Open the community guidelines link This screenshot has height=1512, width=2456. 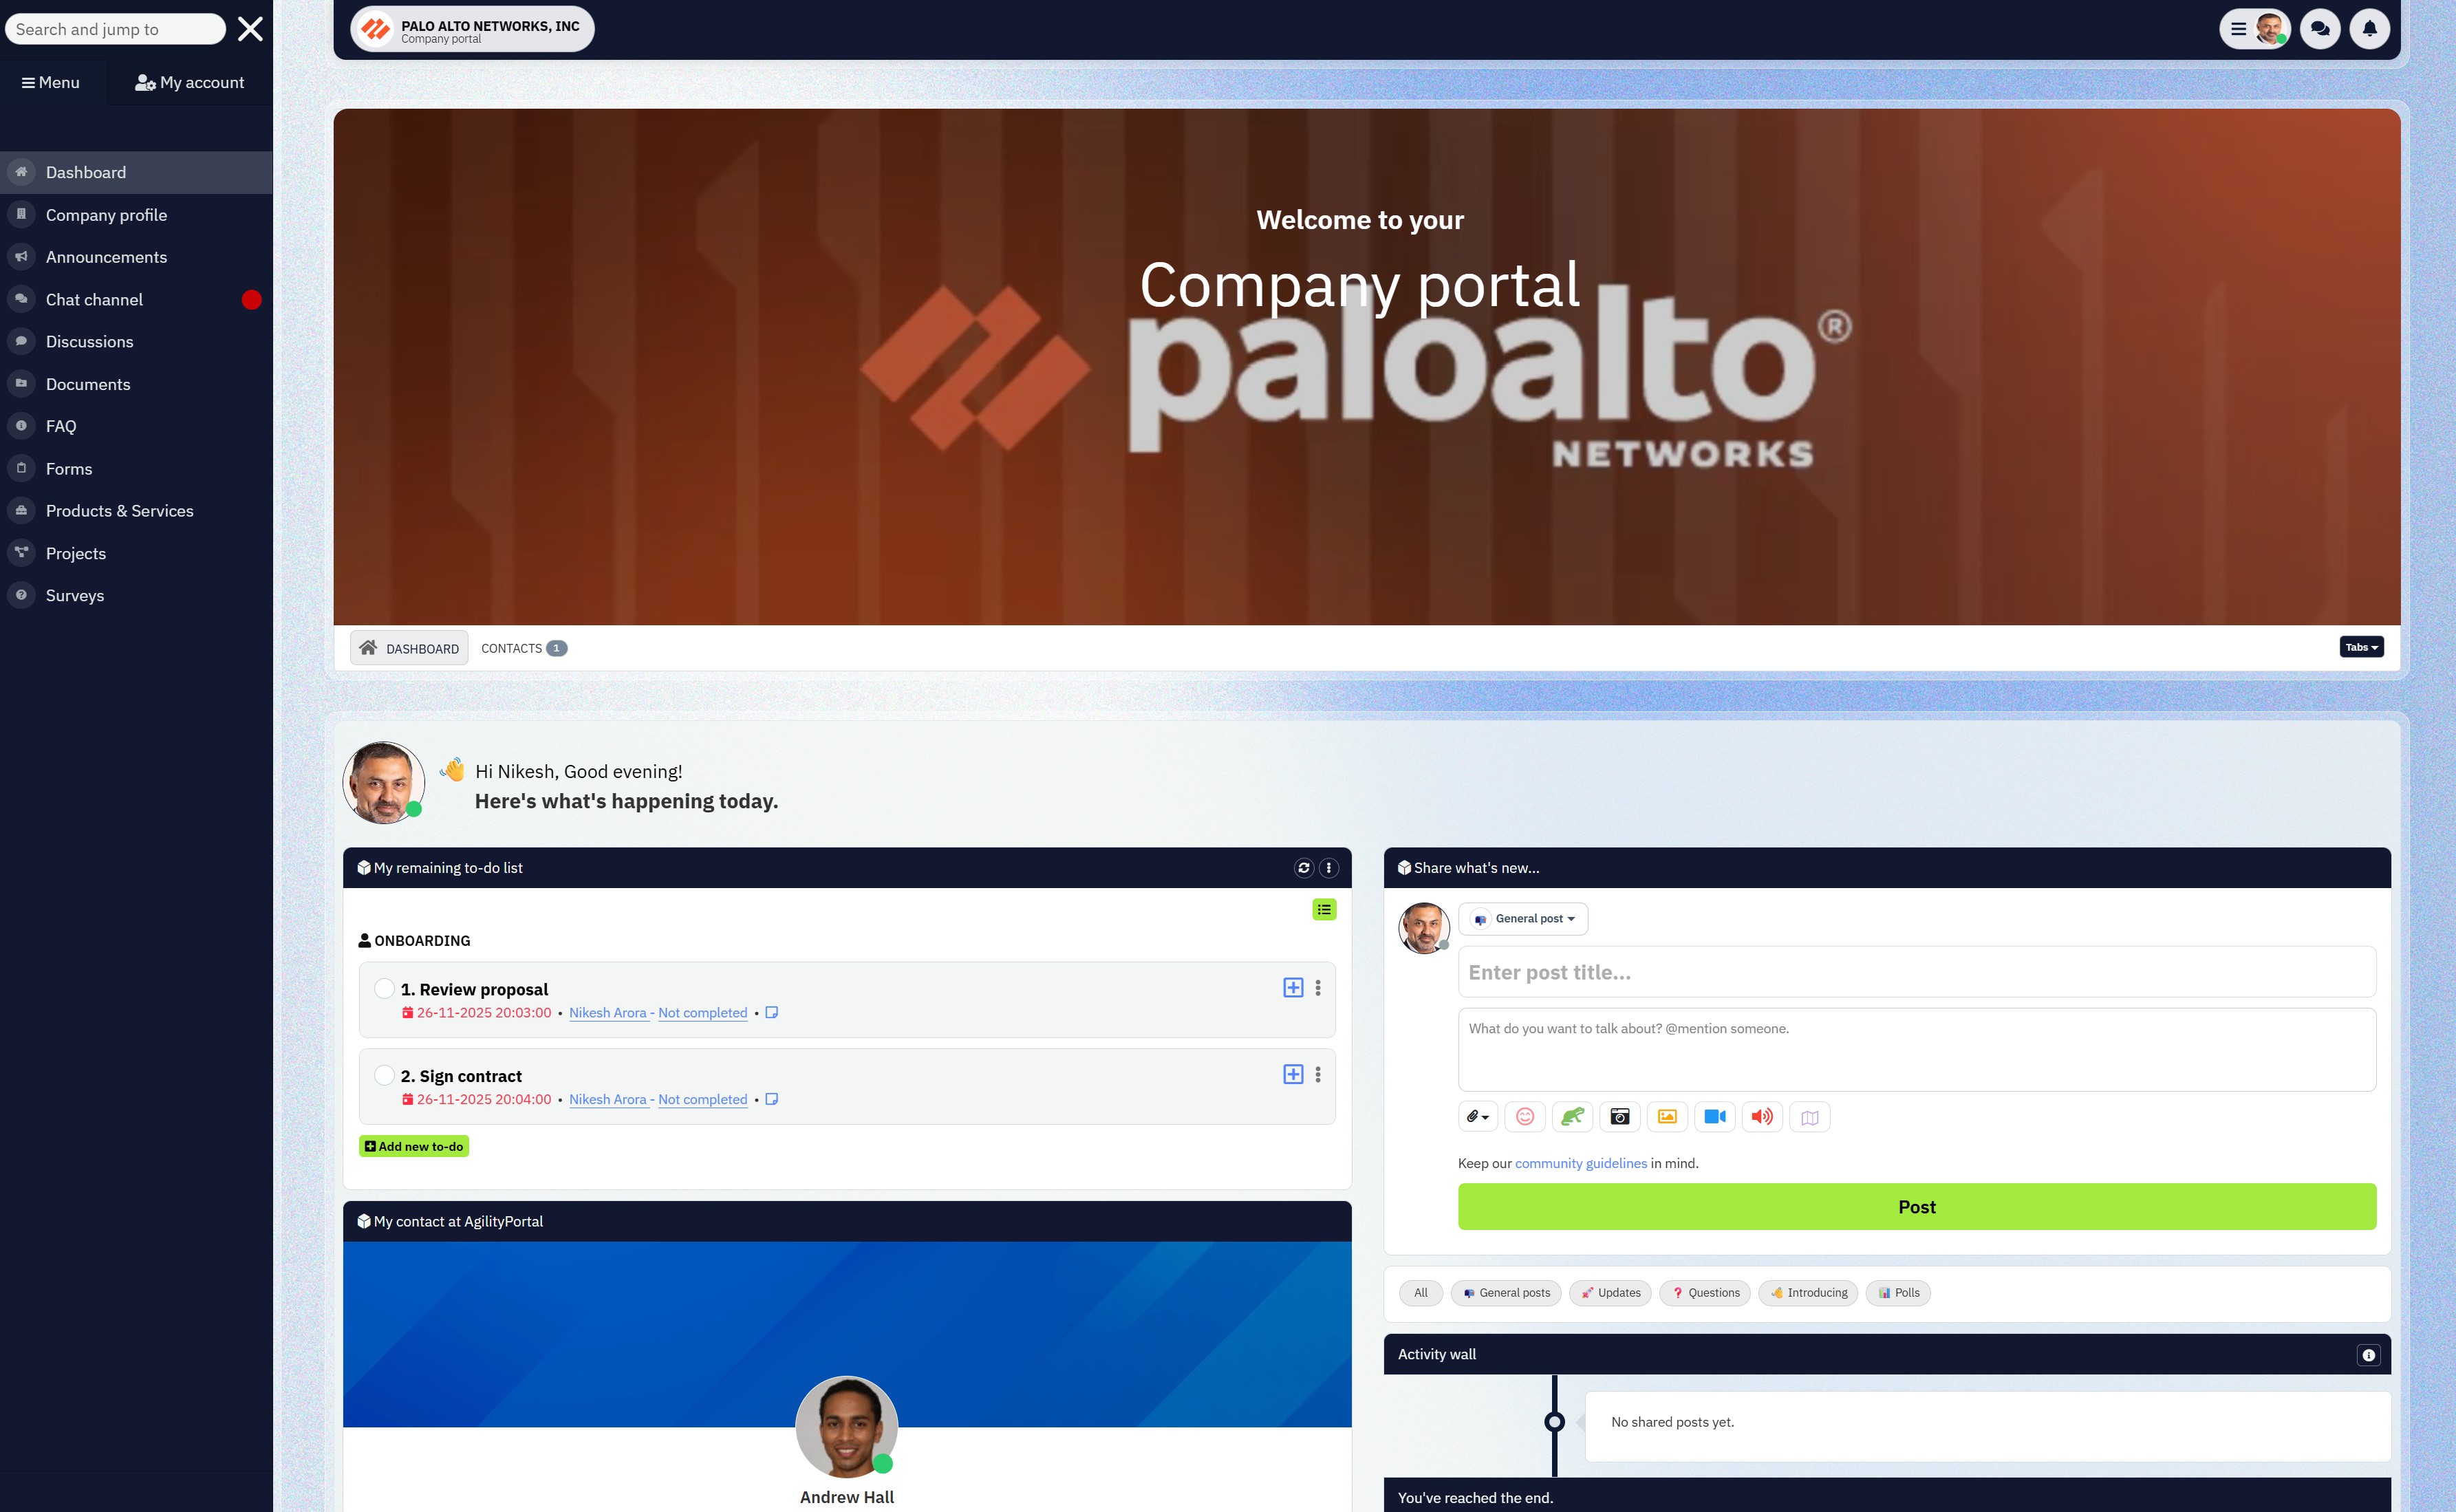coord(1580,1163)
